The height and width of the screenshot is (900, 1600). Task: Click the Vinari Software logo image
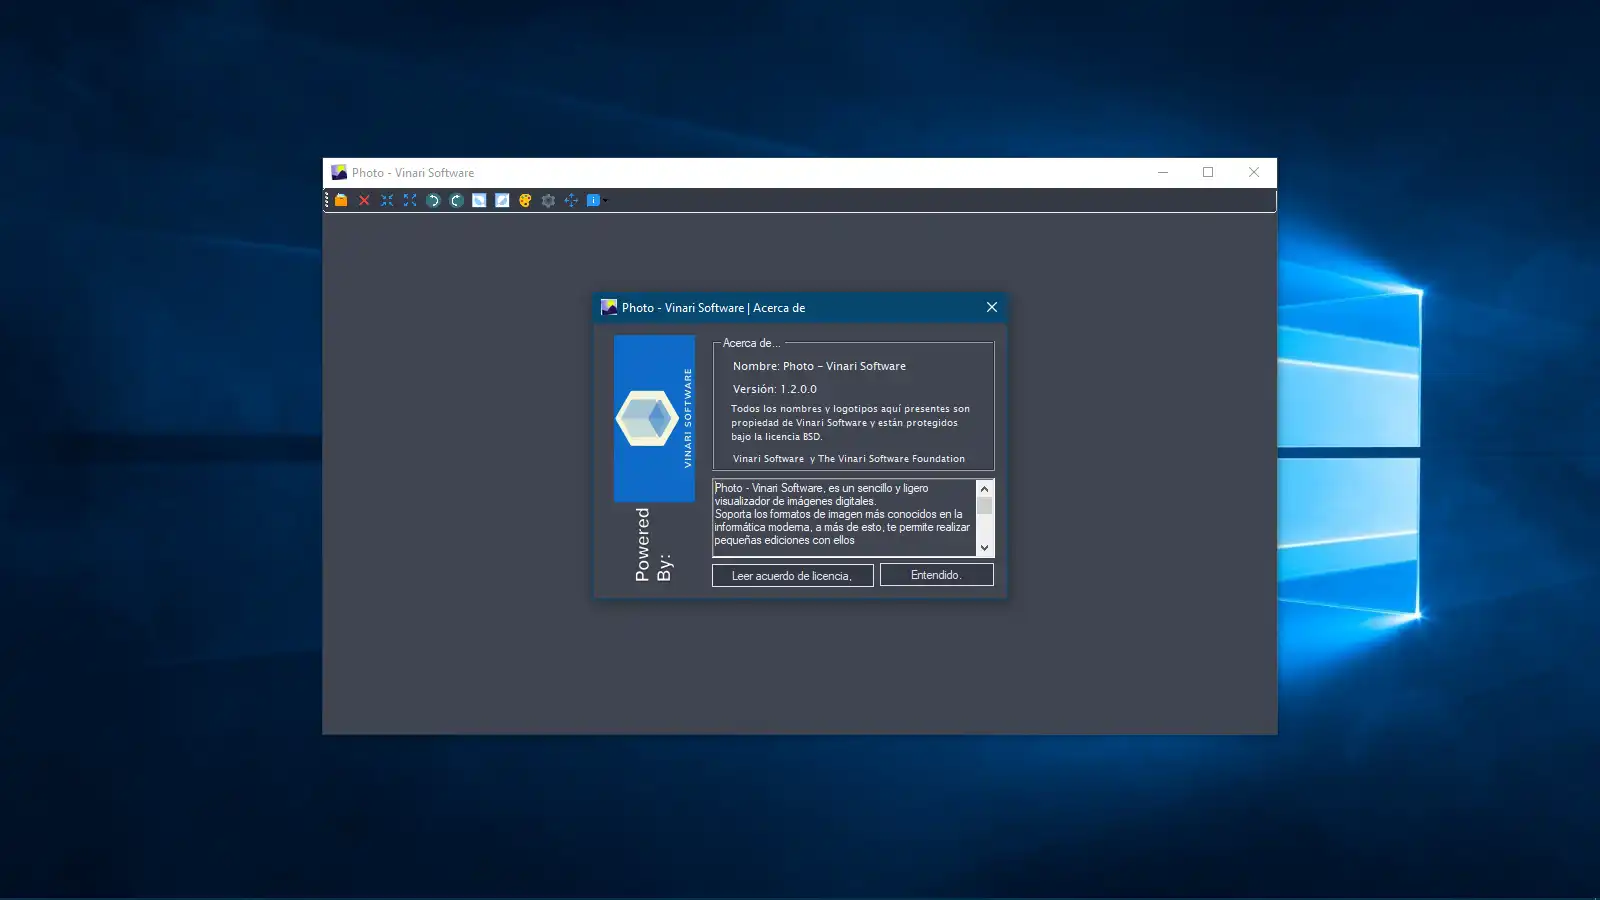click(654, 418)
